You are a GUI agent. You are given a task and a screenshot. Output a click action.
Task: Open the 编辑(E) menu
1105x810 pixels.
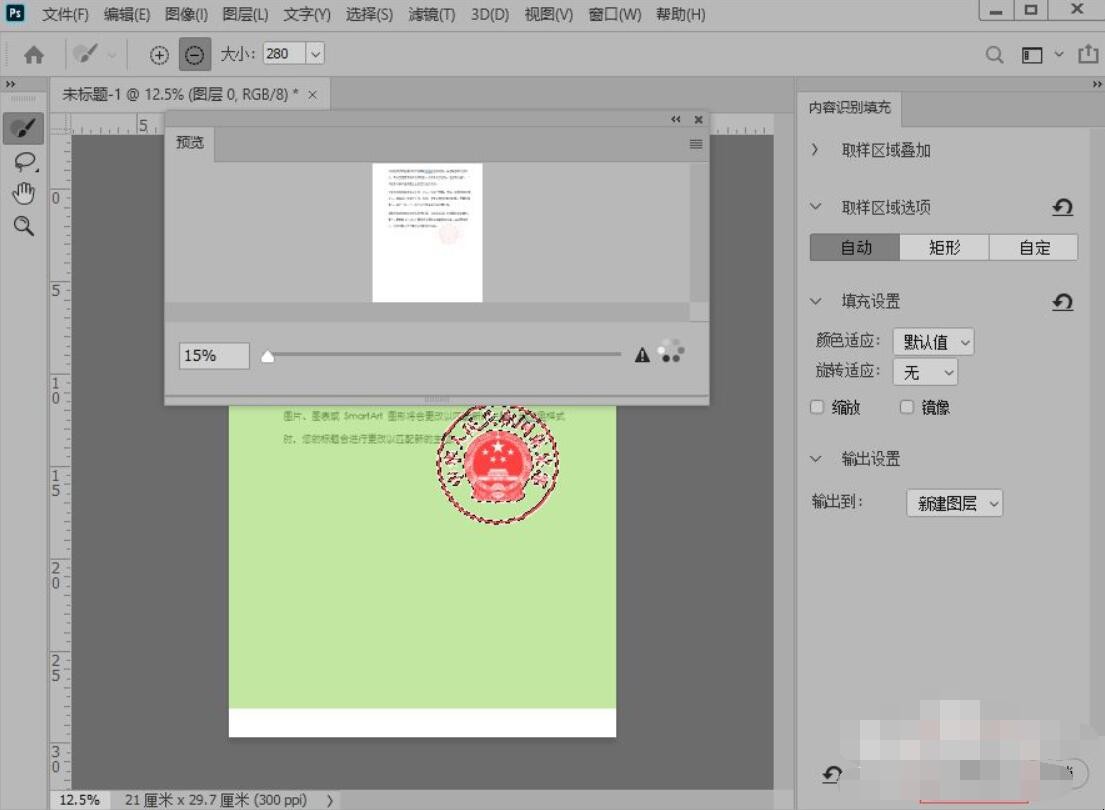pos(127,14)
